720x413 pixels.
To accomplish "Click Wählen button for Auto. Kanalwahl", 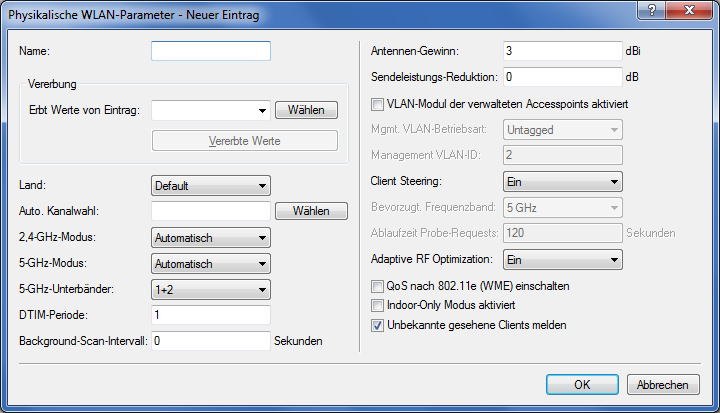I will (312, 211).
